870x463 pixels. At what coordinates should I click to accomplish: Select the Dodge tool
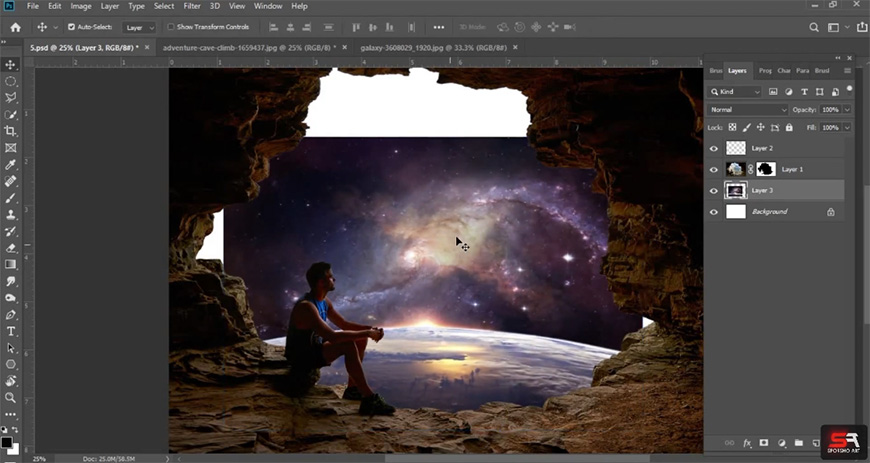[10, 298]
